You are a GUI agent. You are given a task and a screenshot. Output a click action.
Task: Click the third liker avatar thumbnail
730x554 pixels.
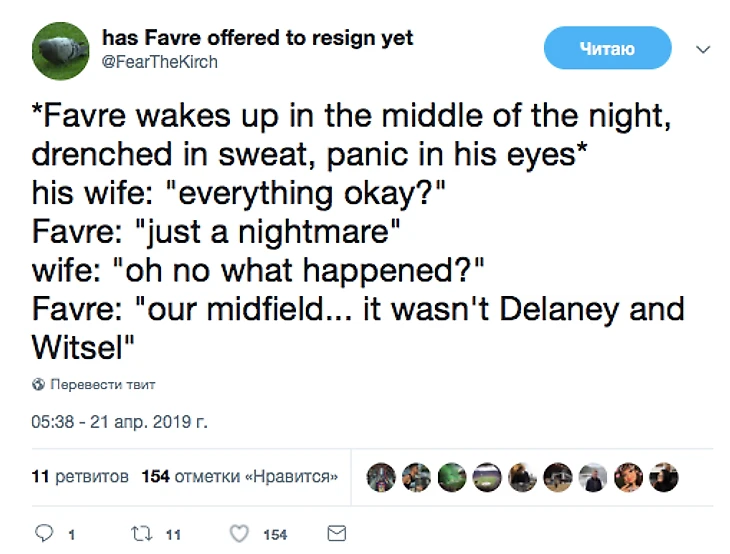(x=452, y=477)
